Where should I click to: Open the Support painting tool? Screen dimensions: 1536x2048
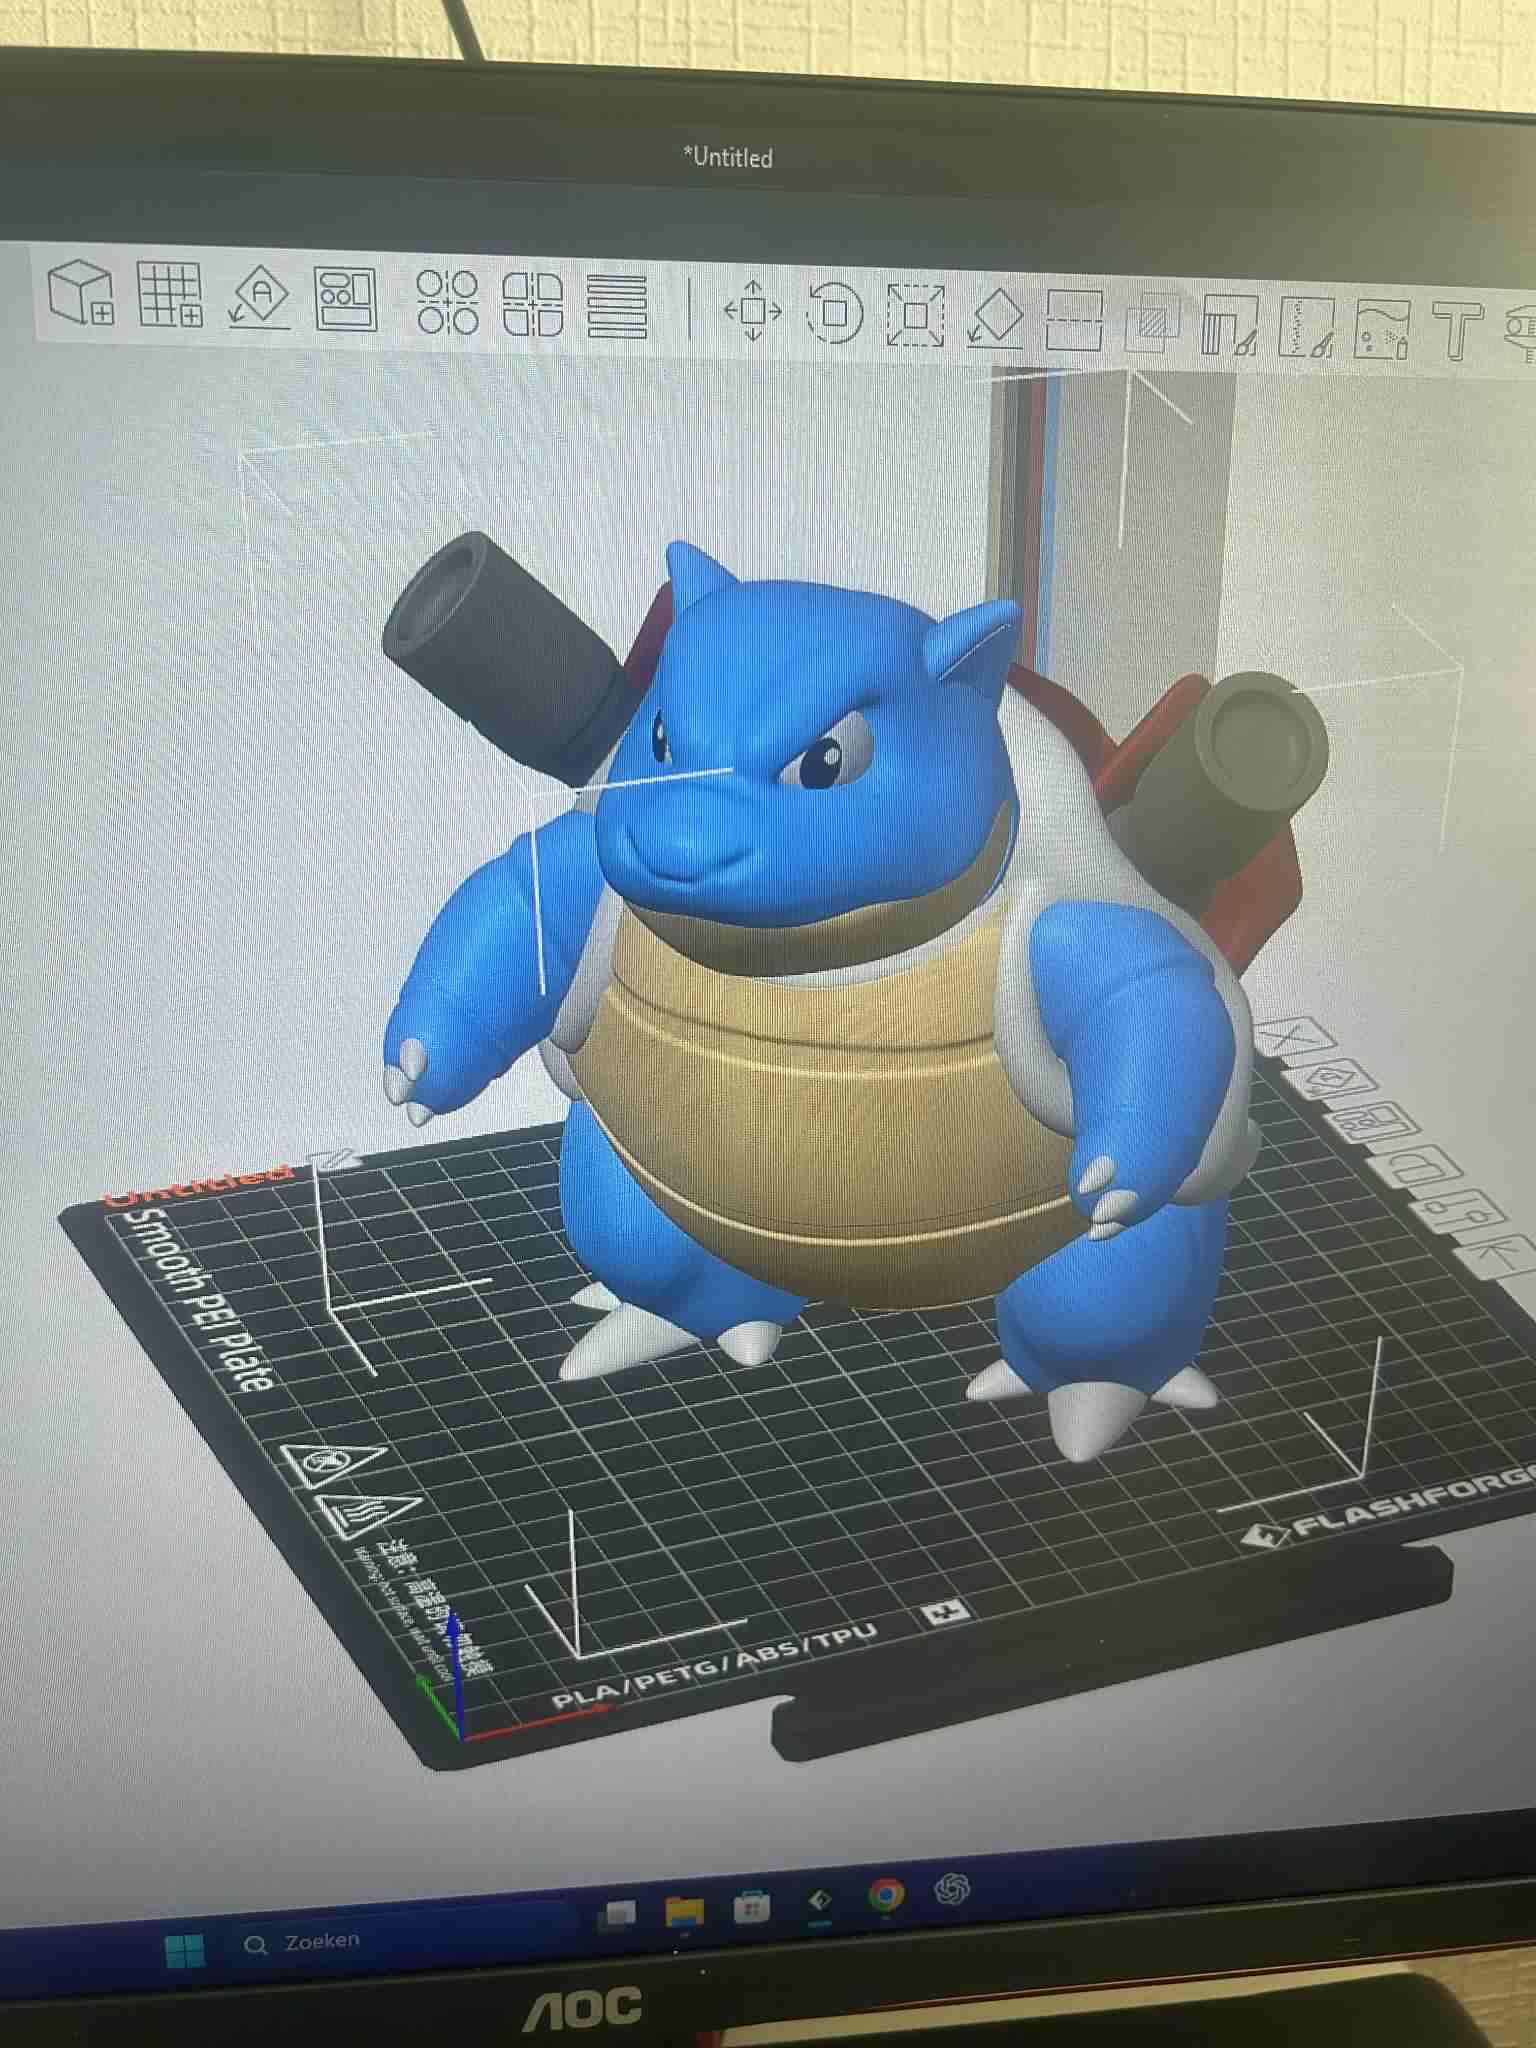tap(1230, 324)
